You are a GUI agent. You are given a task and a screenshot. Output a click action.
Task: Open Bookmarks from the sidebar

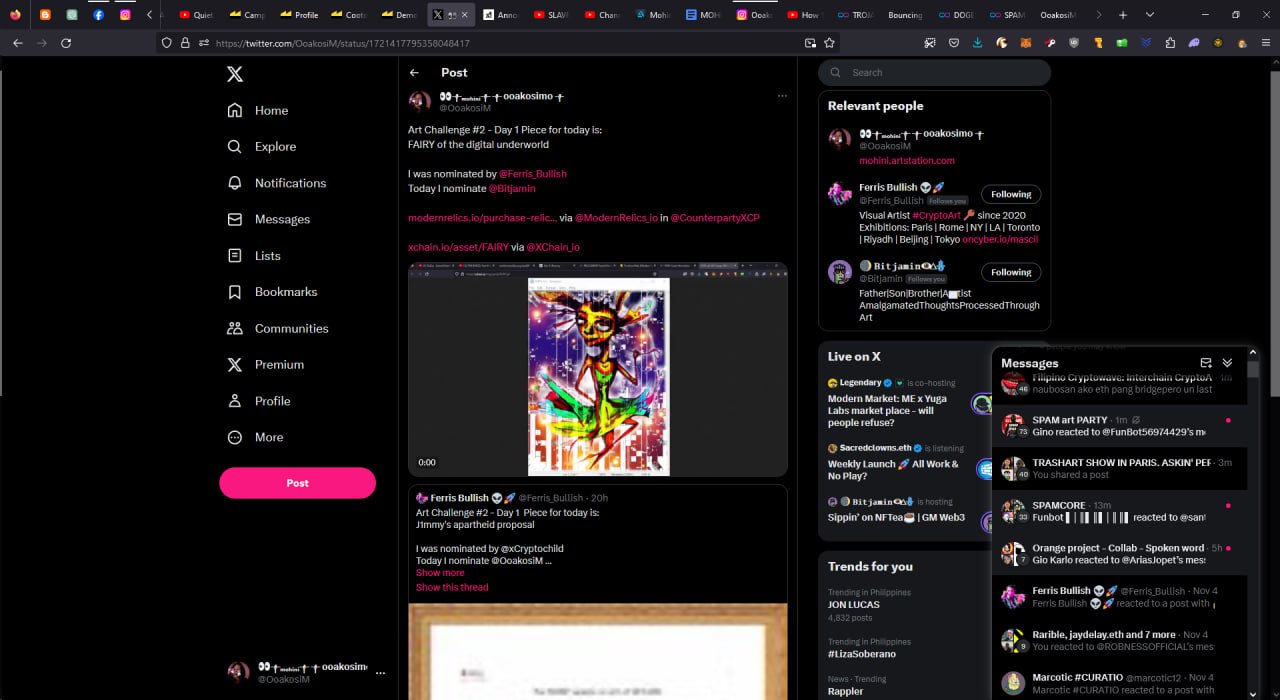272,292
